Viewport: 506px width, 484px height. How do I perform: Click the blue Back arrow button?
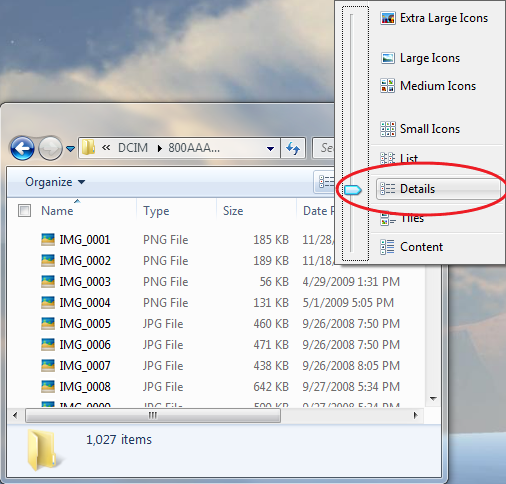click(x=22, y=148)
